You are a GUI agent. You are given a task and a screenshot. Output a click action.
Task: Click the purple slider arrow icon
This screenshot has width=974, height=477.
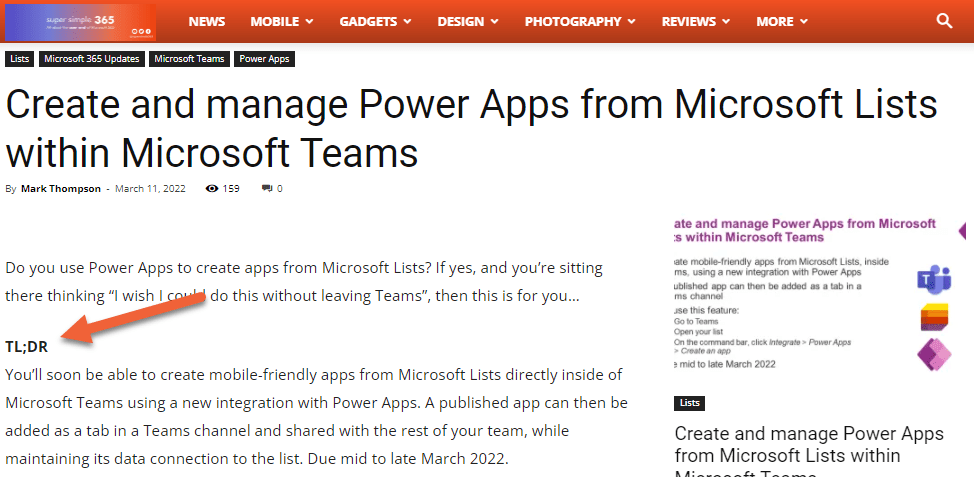963,231
